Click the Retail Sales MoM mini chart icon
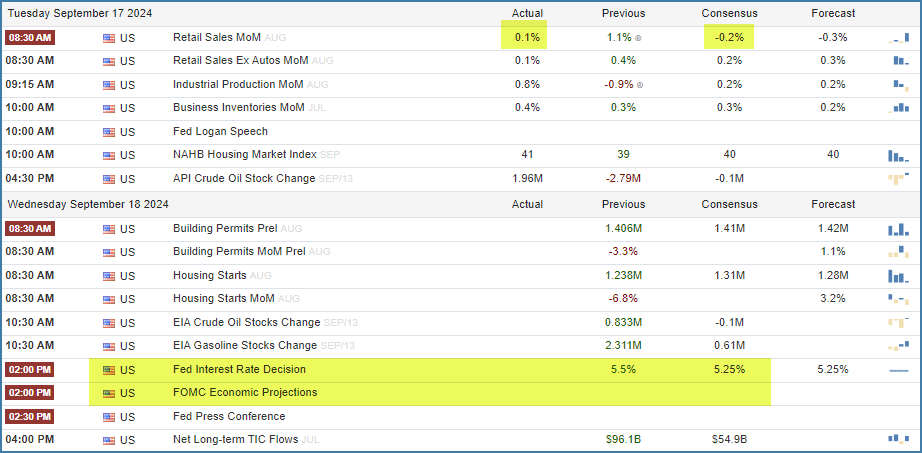This screenshot has height=453, width=922. [898, 38]
